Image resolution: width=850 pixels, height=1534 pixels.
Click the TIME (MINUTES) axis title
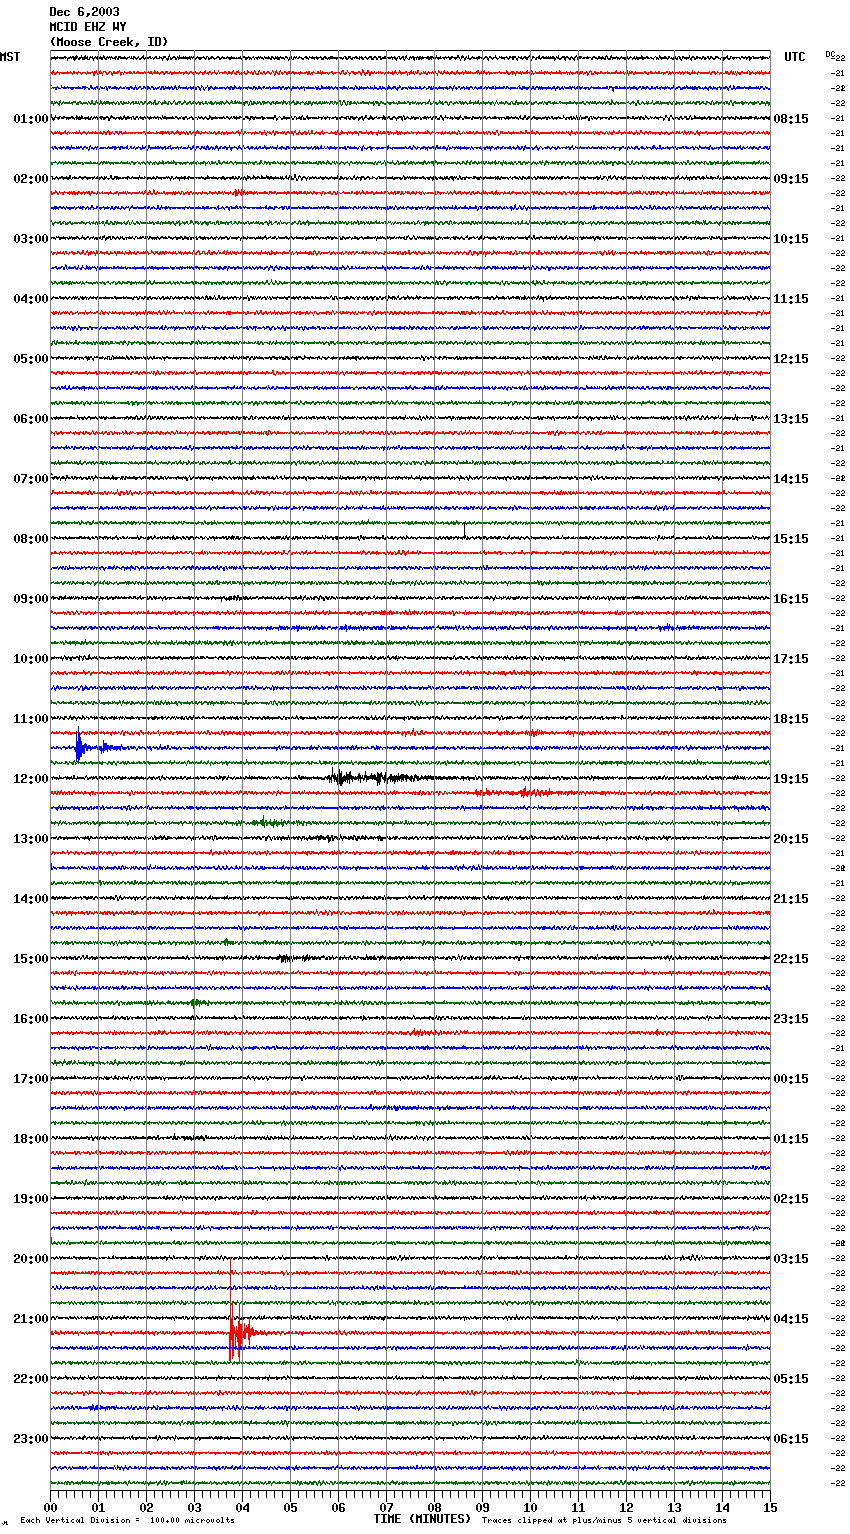(422, 1519)
